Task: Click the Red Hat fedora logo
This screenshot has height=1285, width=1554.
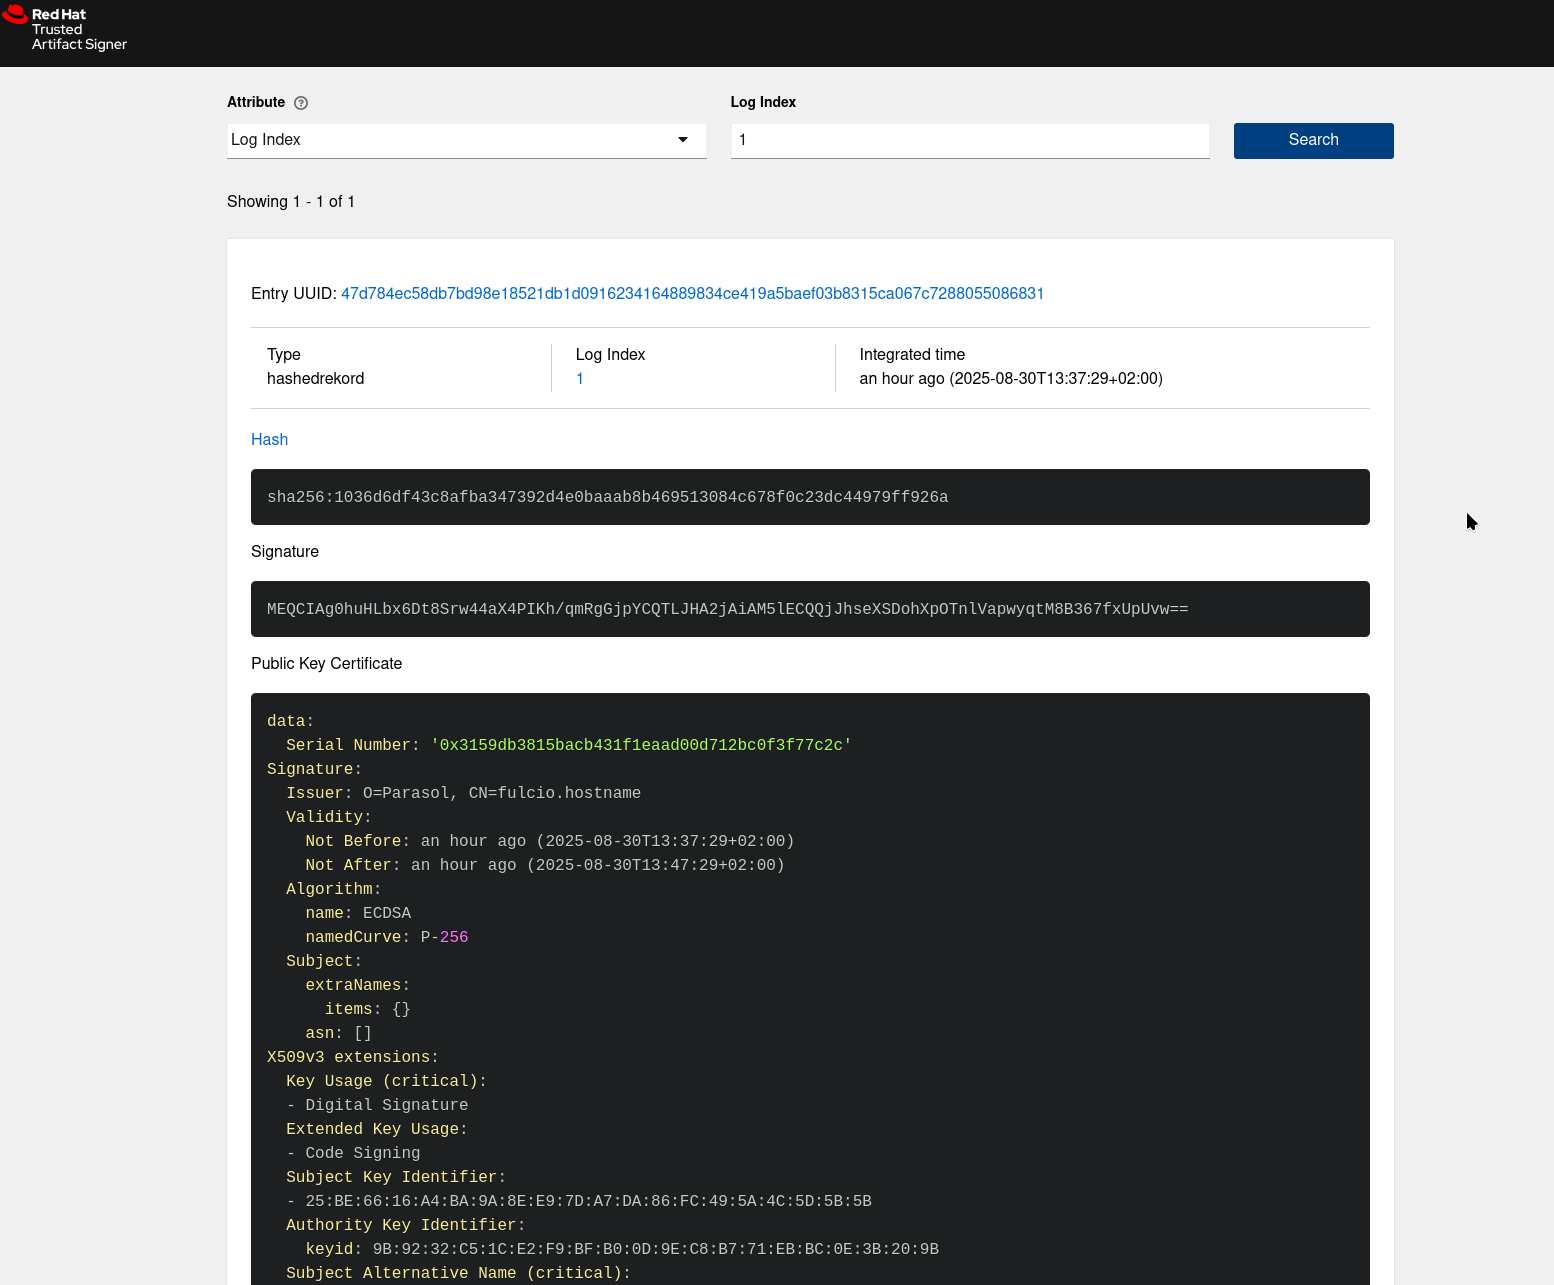Action: [15, 14]
